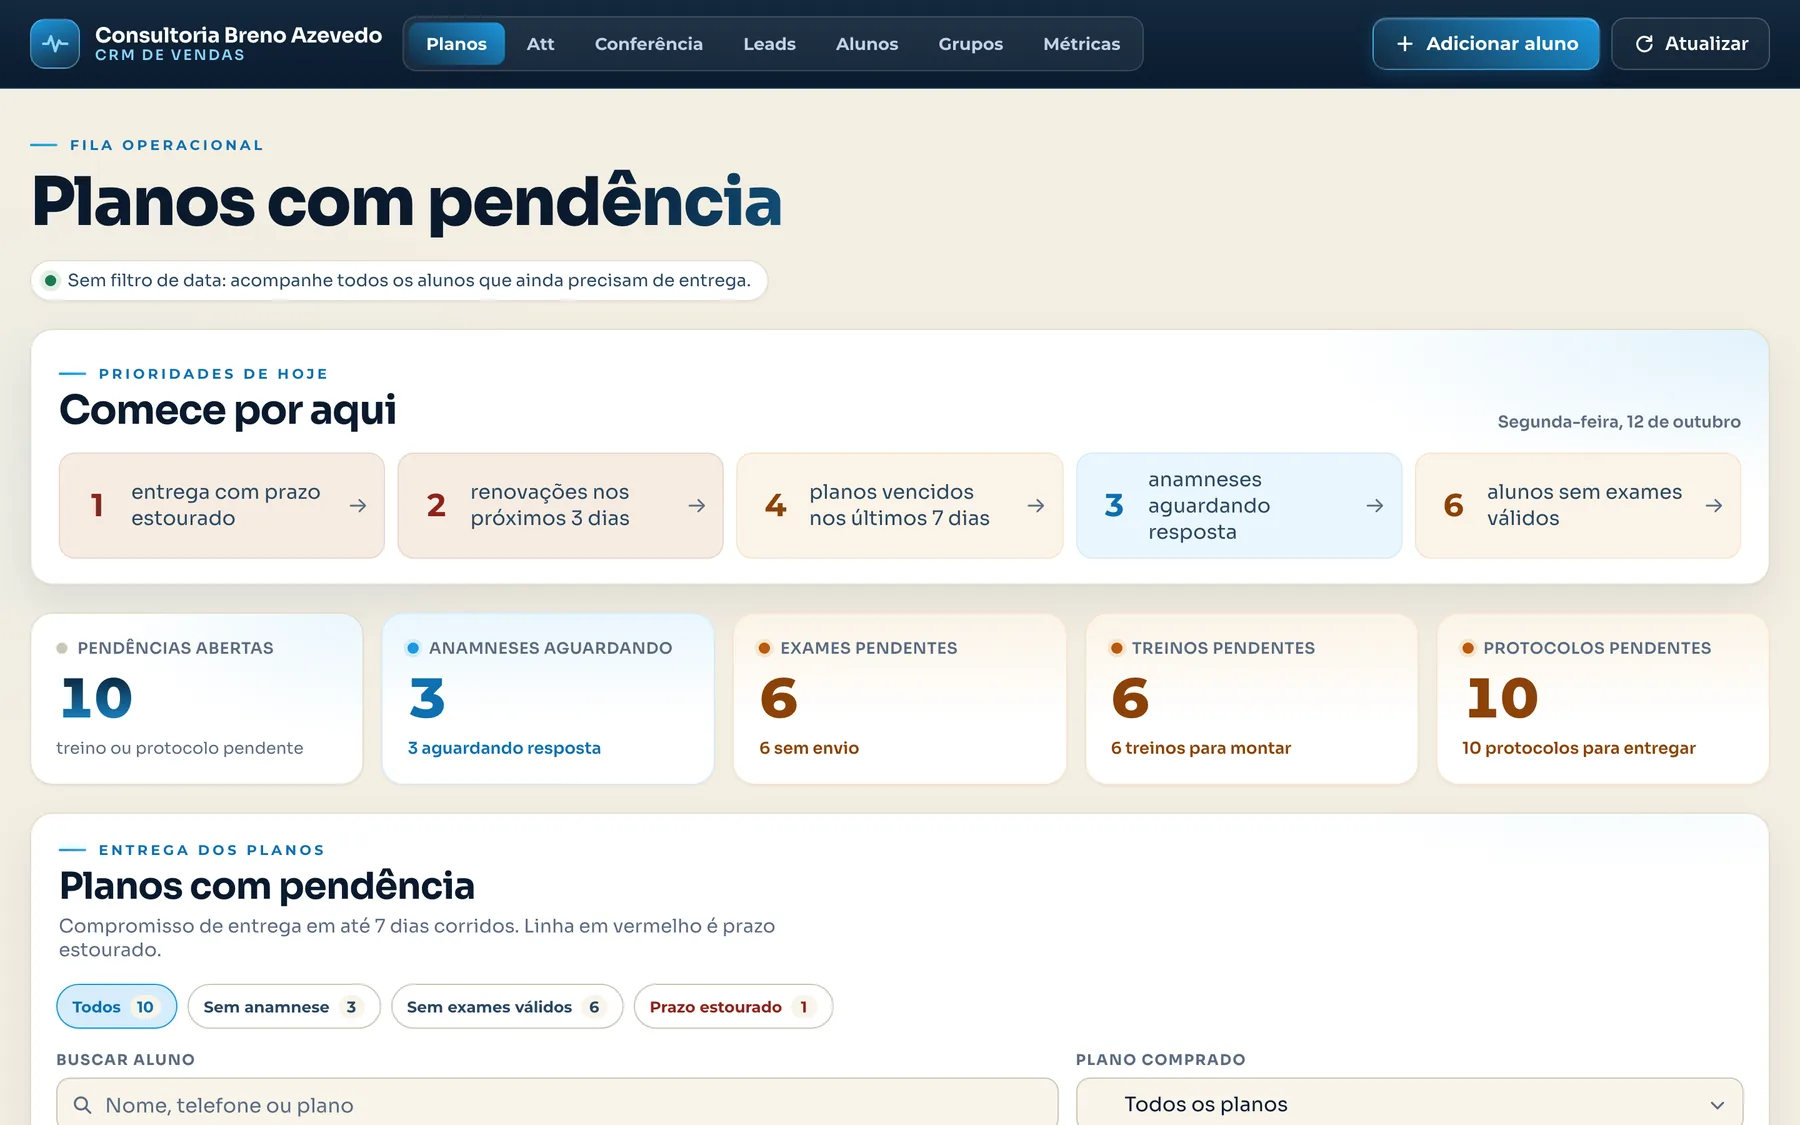Open alunos sem exames válidos card

pyautogui.click(x=1578, y=506)
